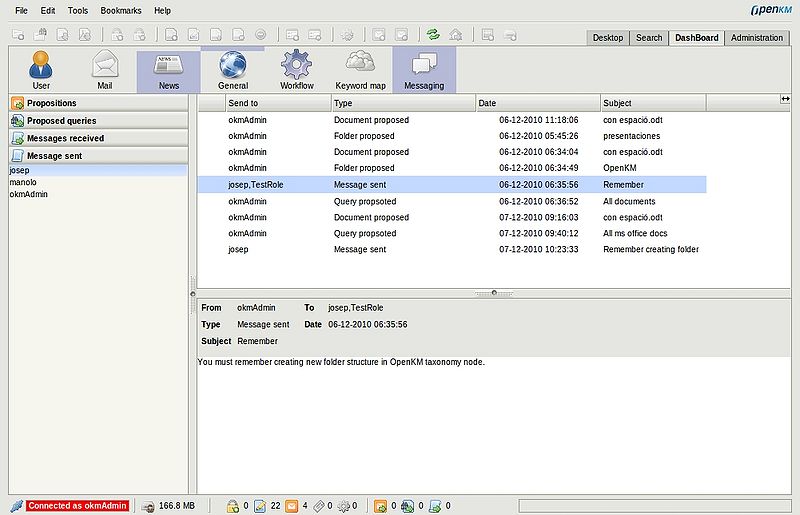Click the repository size disk icon
This screenshot has width=800, height=515.
click(148, 506)
